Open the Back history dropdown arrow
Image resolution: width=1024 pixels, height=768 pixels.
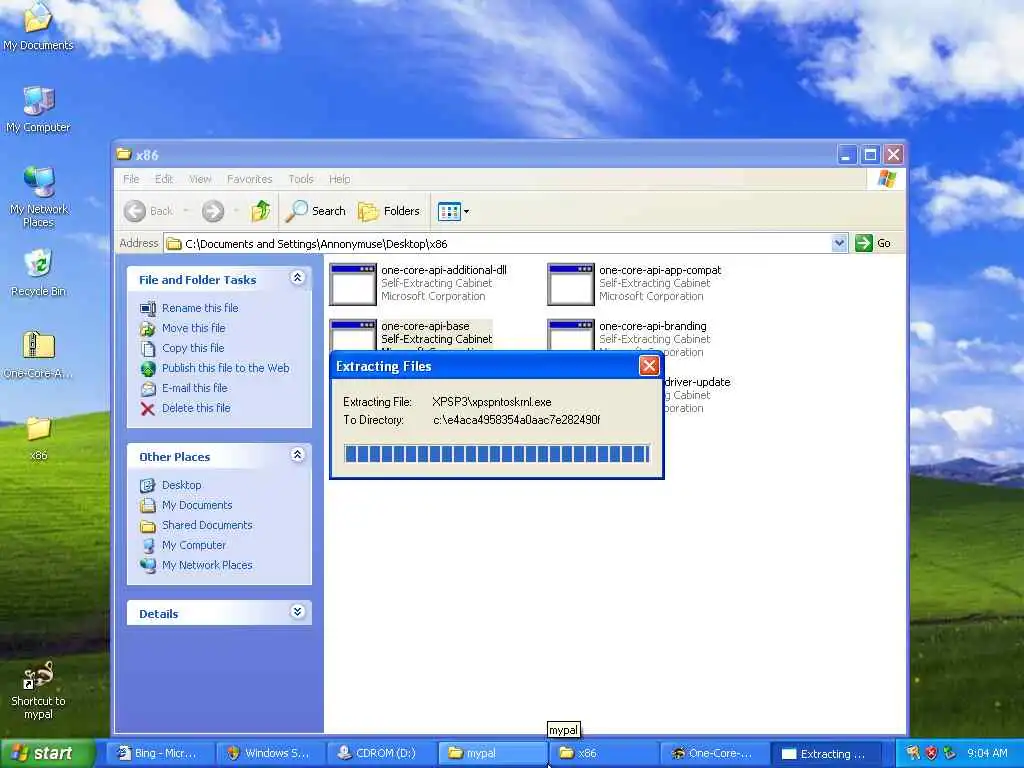tap(186, 211)
